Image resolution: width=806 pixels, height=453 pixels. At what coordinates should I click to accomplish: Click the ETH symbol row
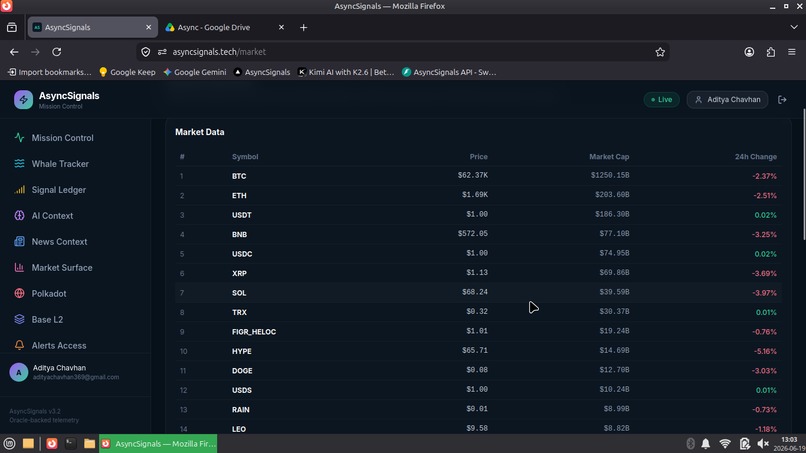[x=478, y=195]
